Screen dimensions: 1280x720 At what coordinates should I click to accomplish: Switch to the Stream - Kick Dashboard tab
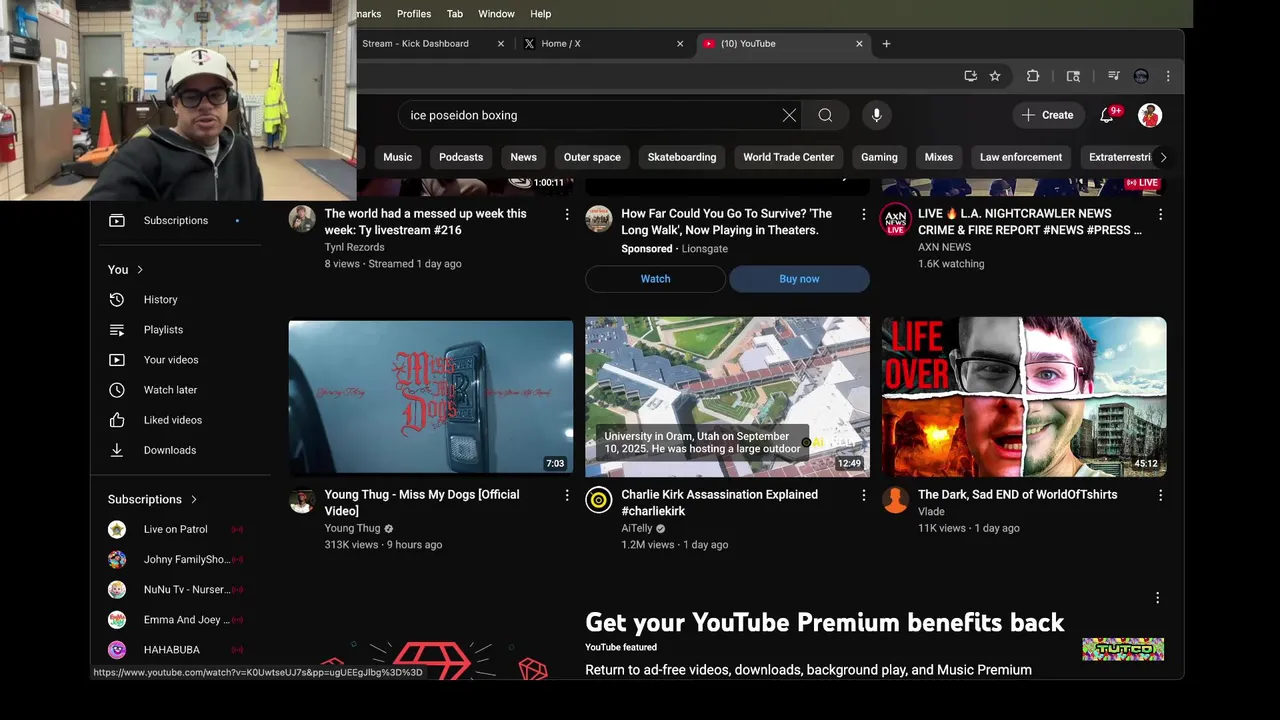(433, 44)
